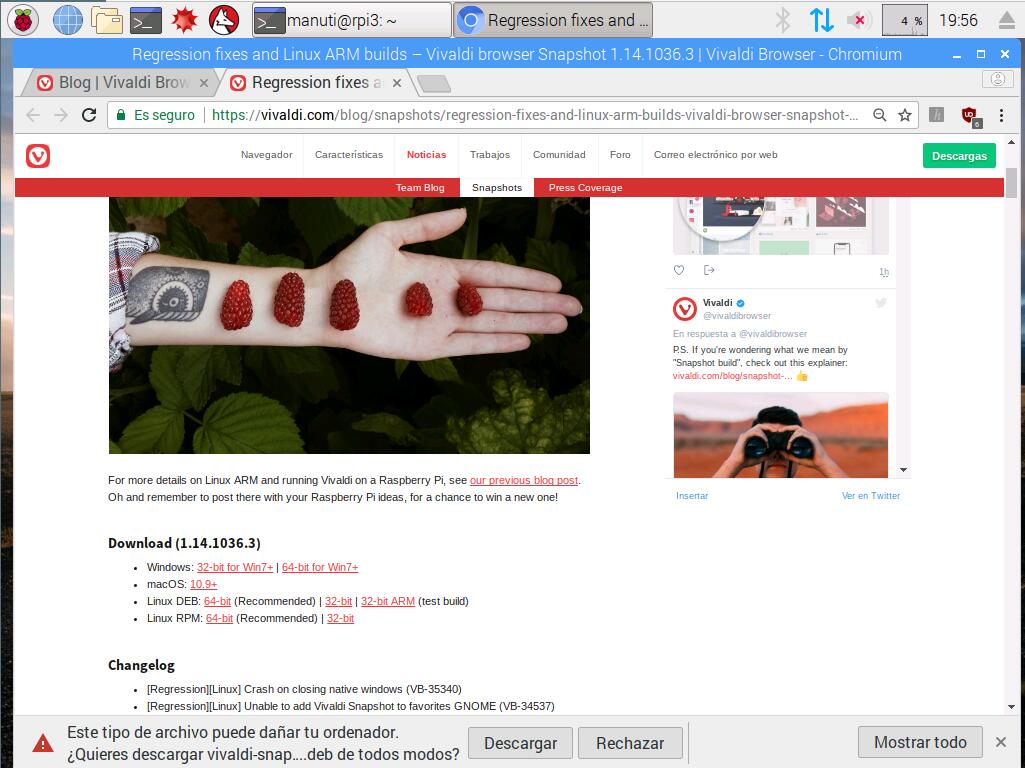1025x768 pixels.
Task: Click the binoculars tweet image
Action: pyautogui.click(x=781, y=435)
